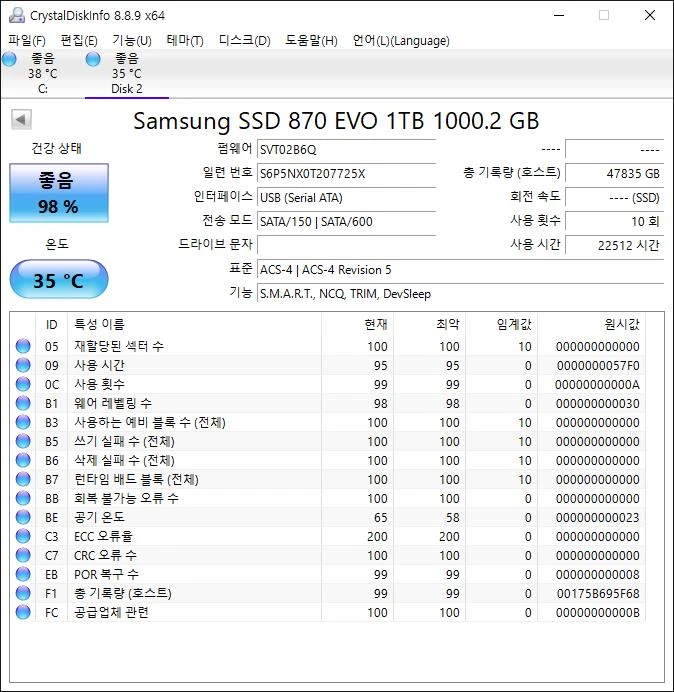Image resolution: width=674 pixels, height=692 pixels.
Task: Open the 파일(F) menu
Action: pos(26,41)
